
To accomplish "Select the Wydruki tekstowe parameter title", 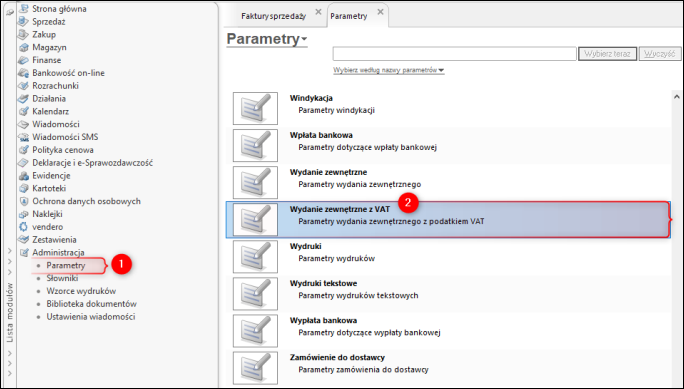I will point(323,283).
